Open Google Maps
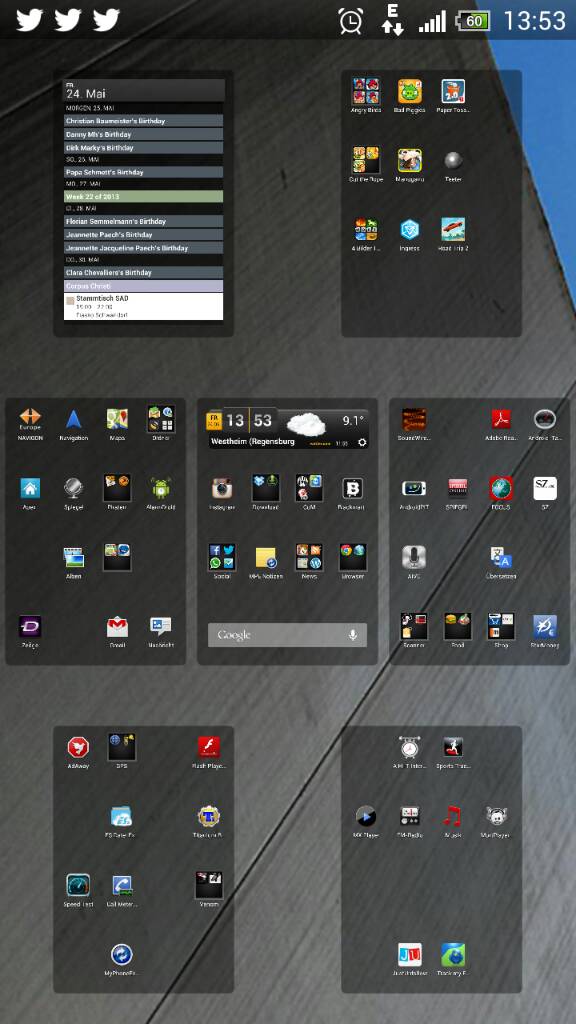The image size is (576, 1024). [x=117, y=419]
